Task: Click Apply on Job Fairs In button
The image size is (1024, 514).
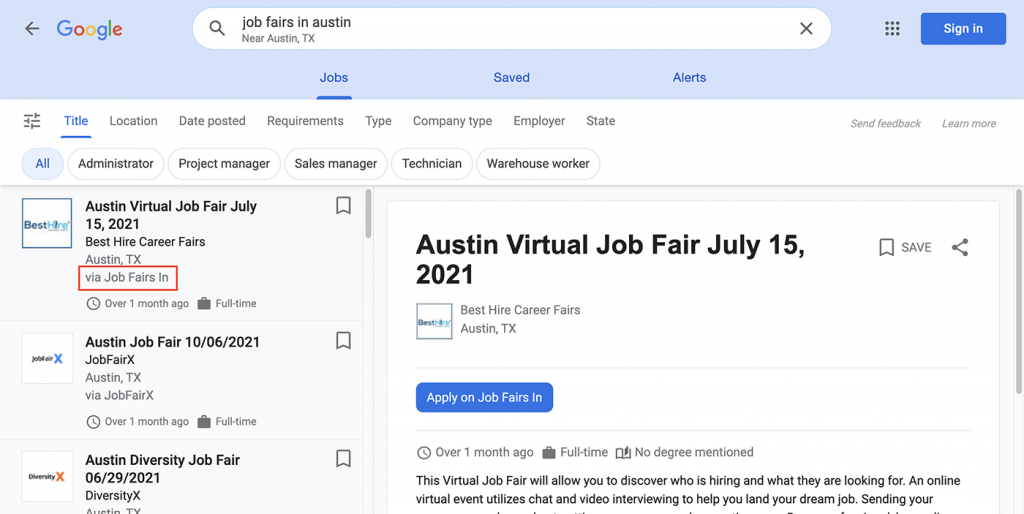Action: (485, 397)
